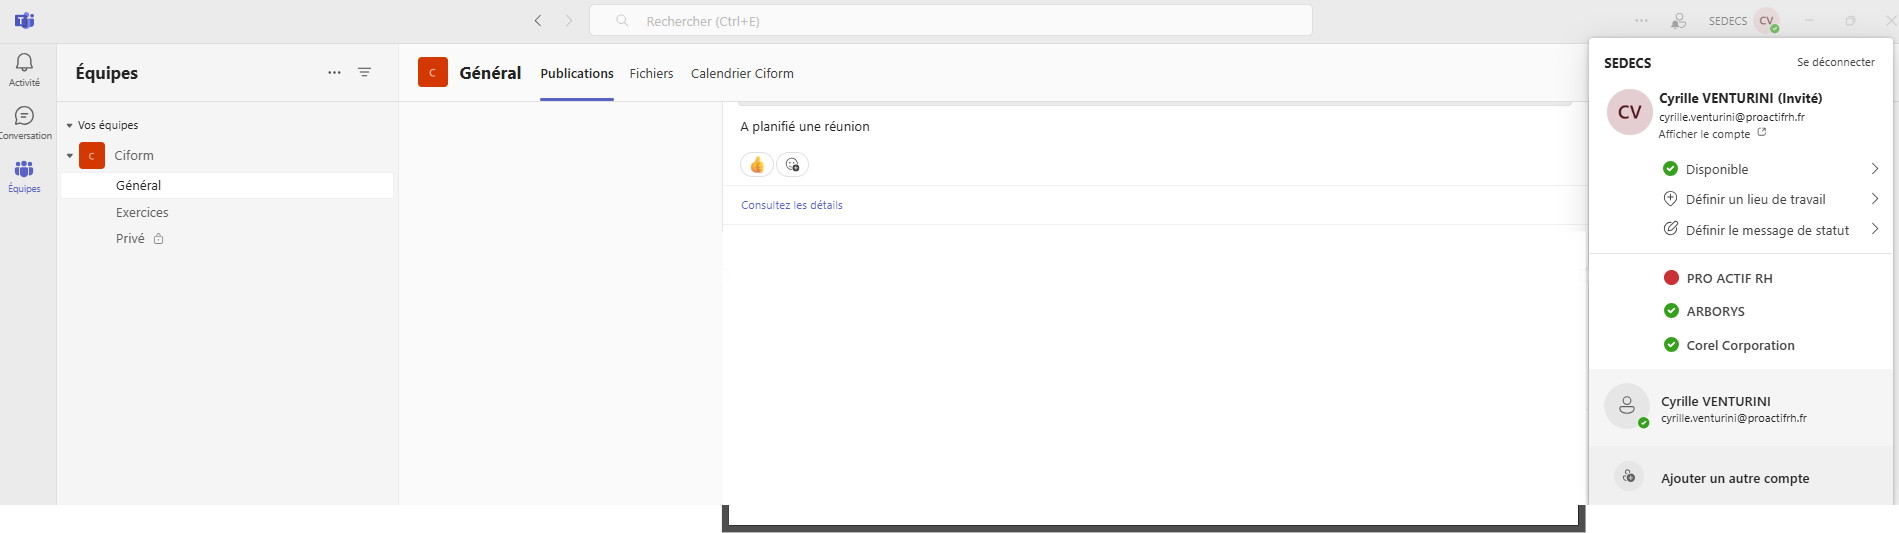The image size is (1899, 533).
Task: Click the Se déconnecter link
Action: pyautogui.click(x=1835, y=62)
